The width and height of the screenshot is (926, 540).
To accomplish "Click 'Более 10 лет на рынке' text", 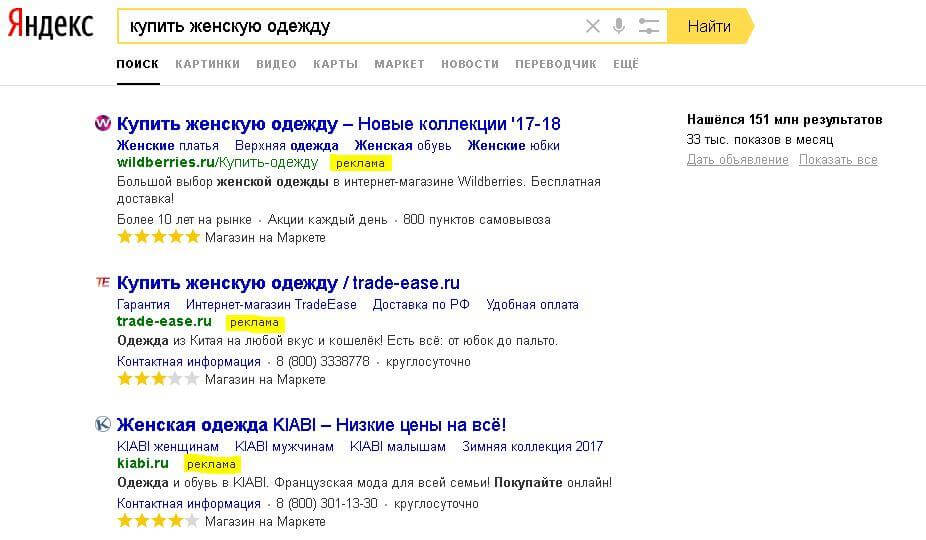I will click(184, 220).
